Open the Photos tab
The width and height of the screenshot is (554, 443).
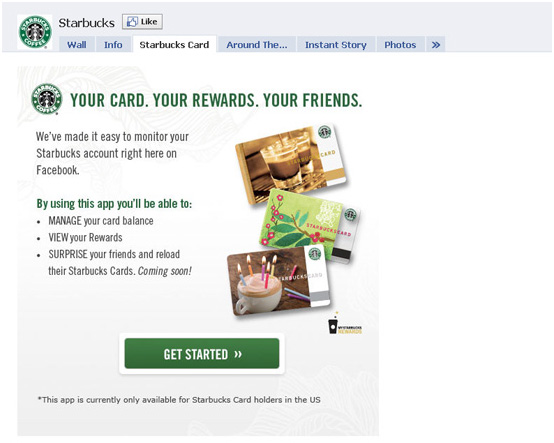tap(400, 45)
